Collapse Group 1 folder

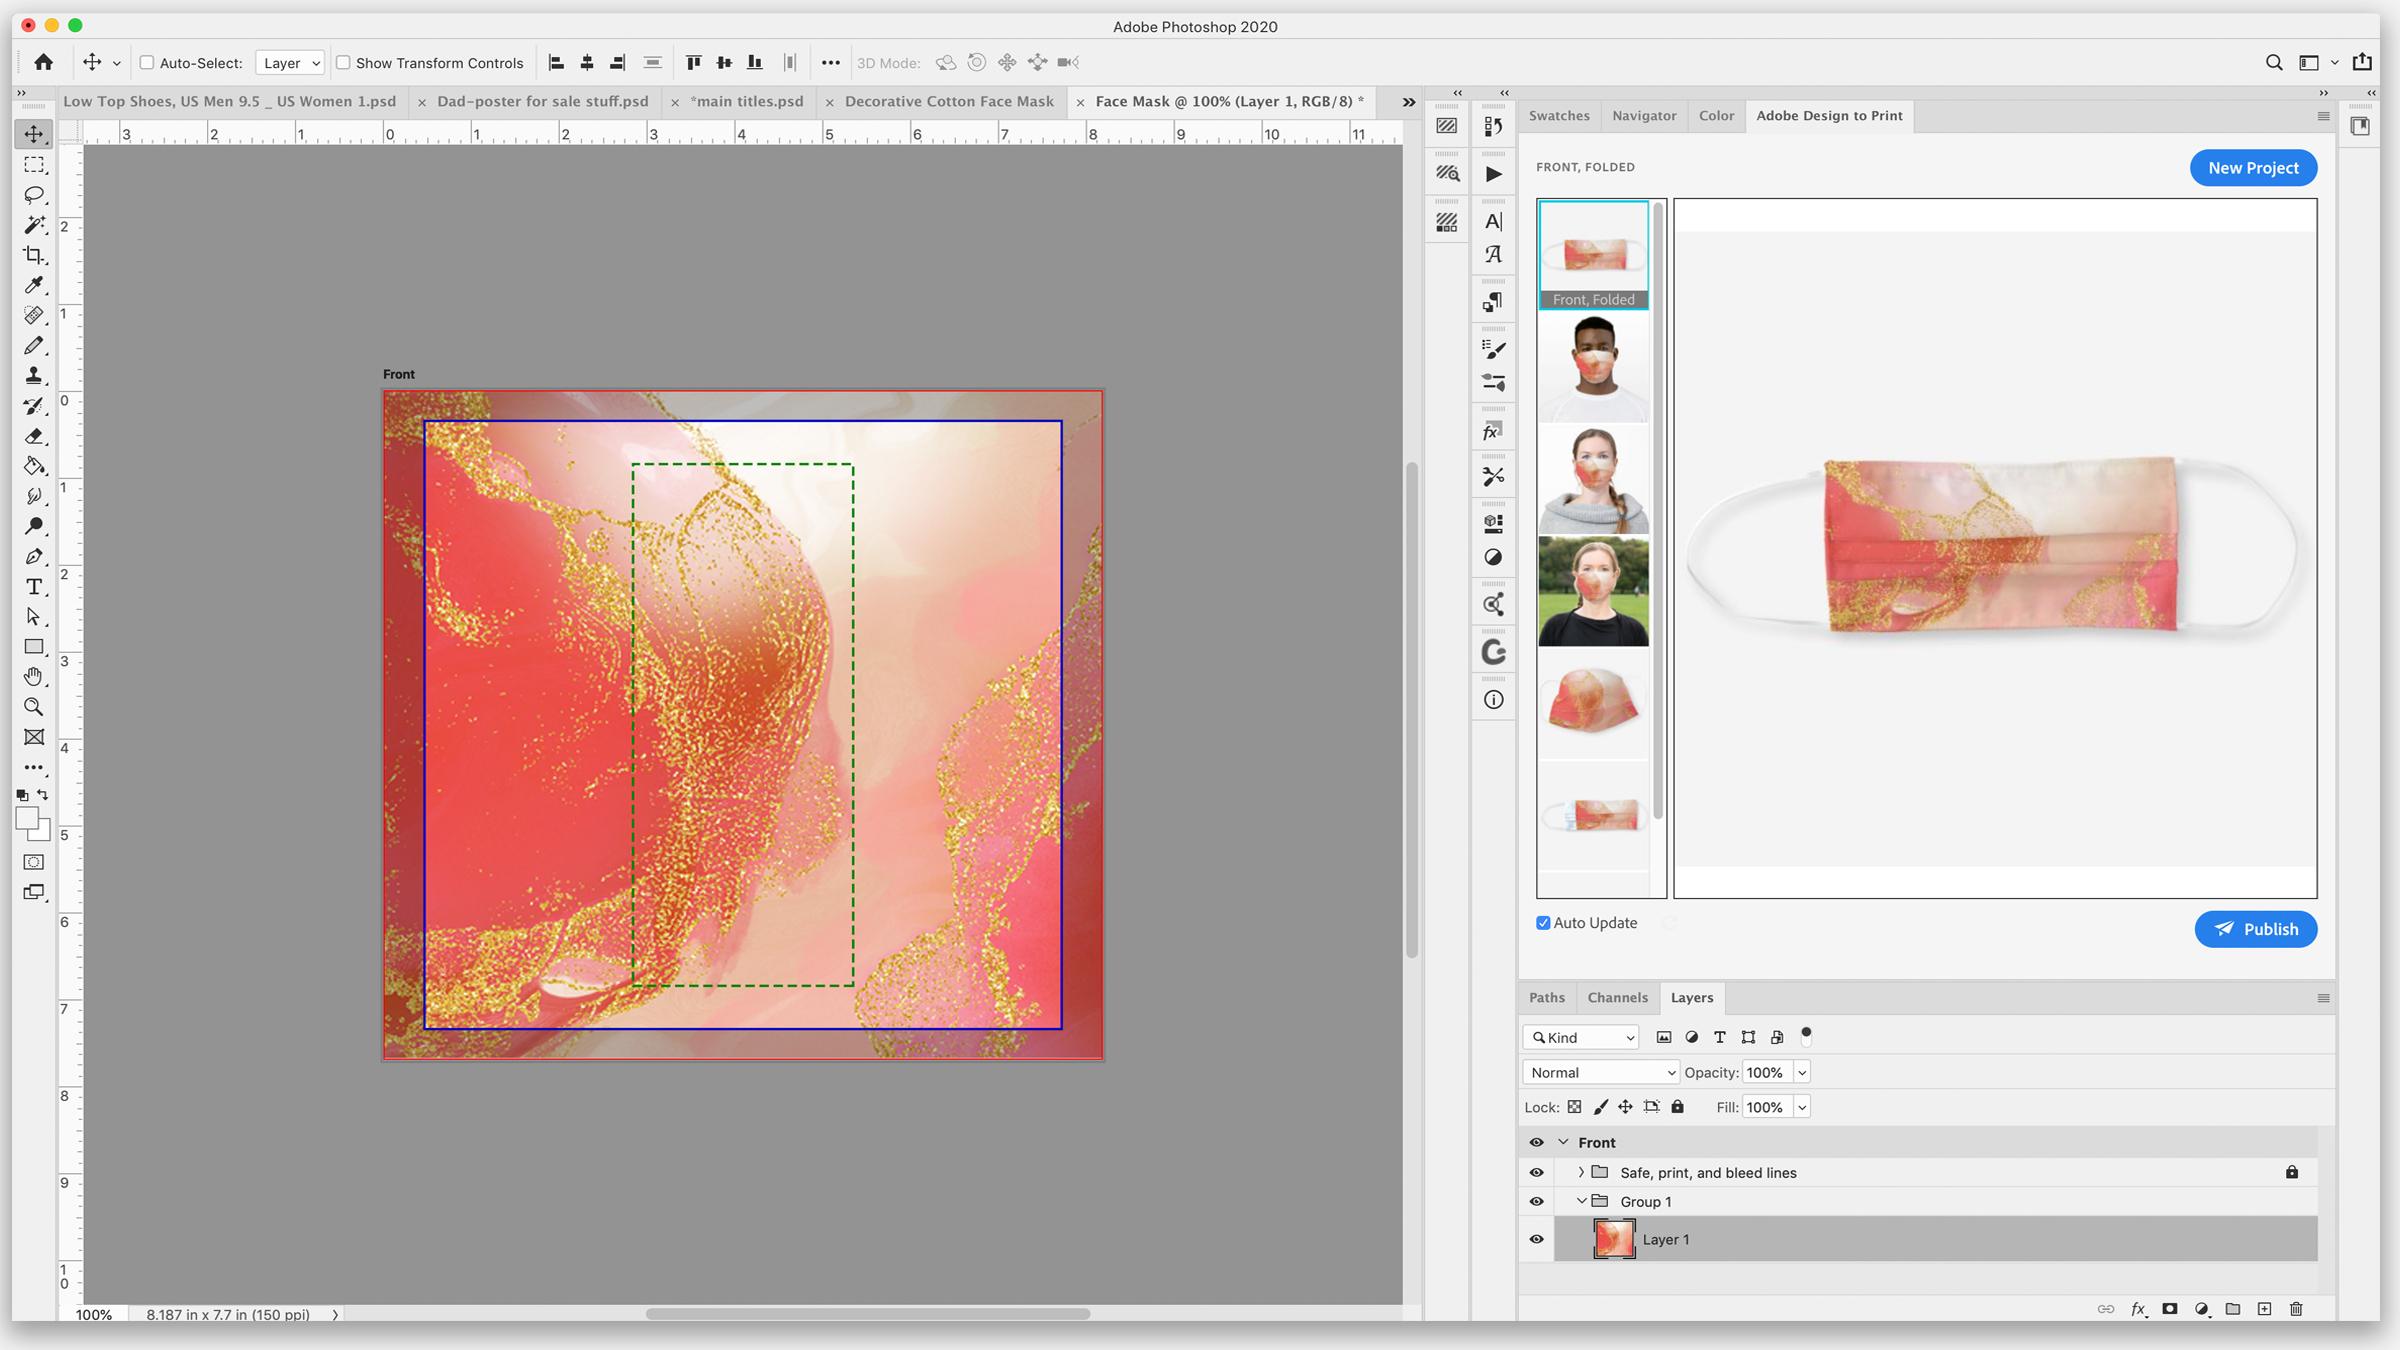[1581, 1201]
